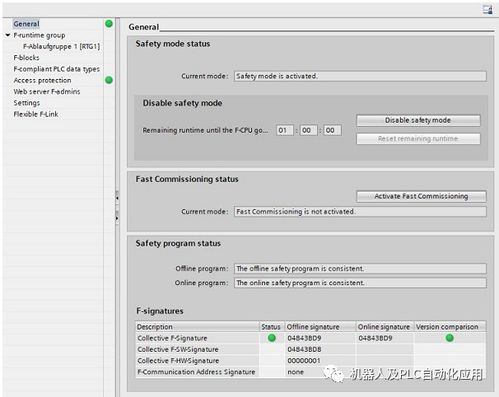This screenshot has height=397, width=499.
Task: Collapse the F-runtime group tree node
Action: [8, 35]
